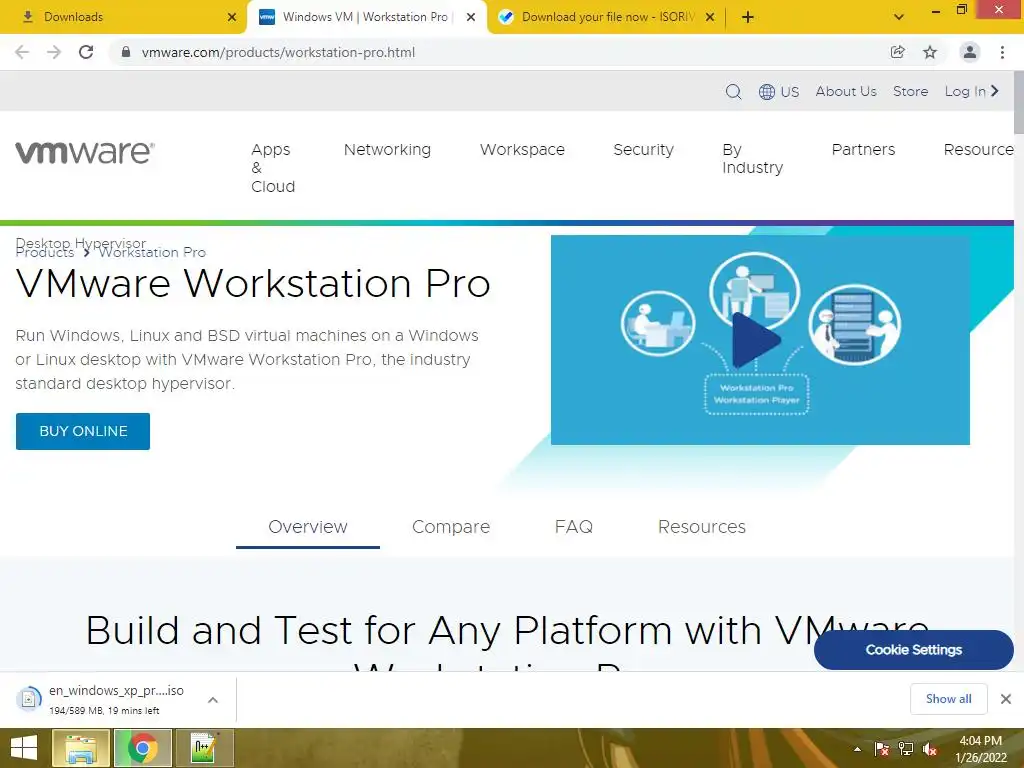Click the taskbar clock showing 4:04 PM
The width and height of the screenshot is (1024, 768).
click(x=980, y=749)
